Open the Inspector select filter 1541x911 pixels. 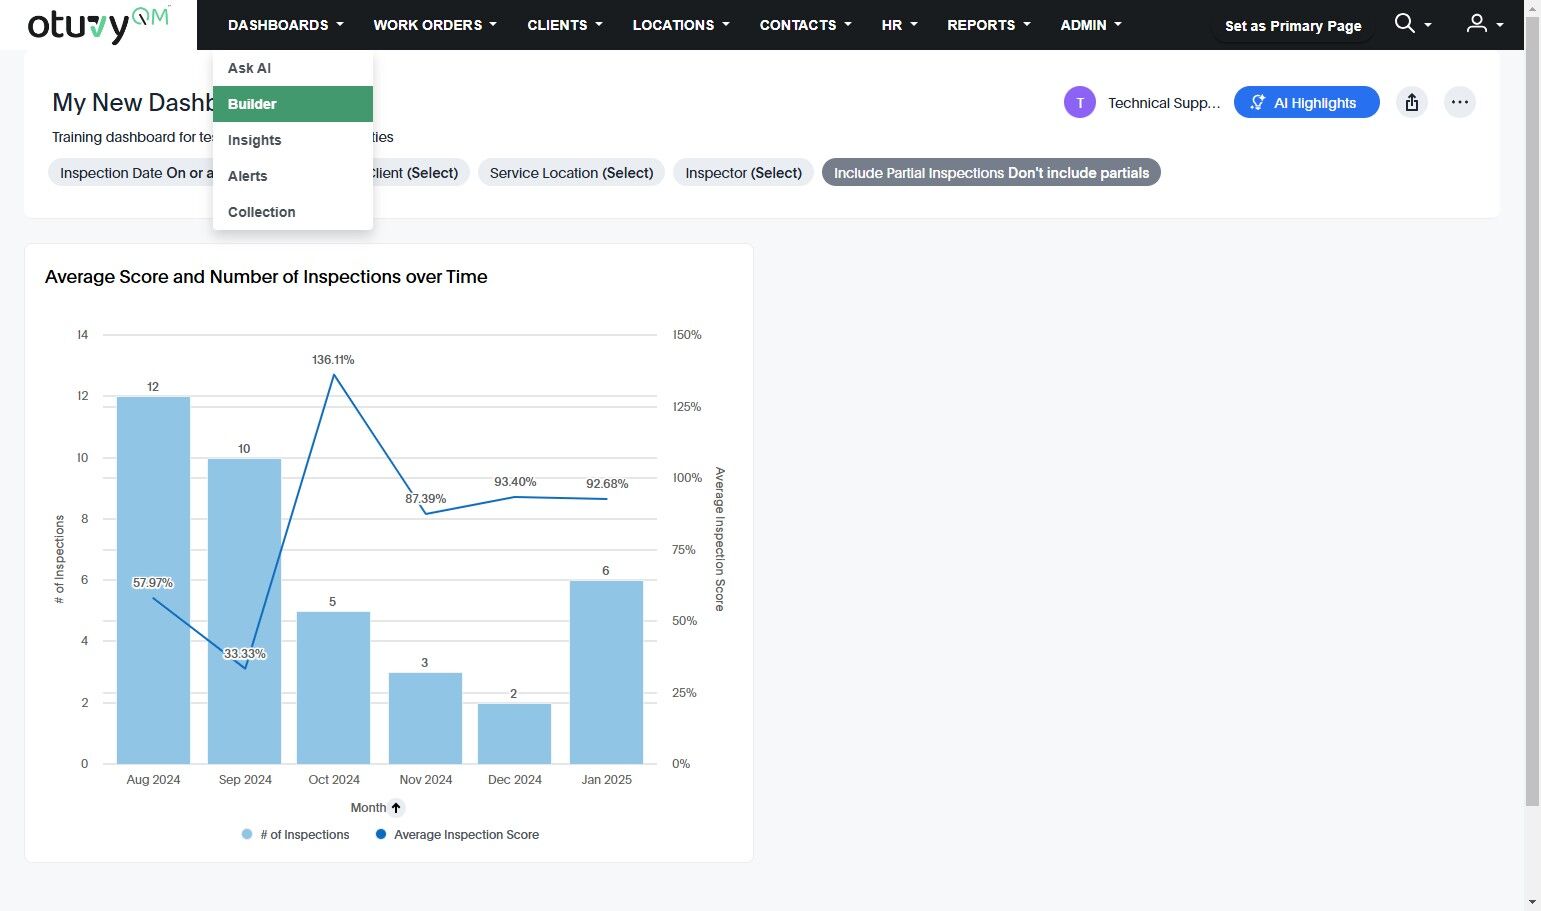click(x=743, y=173)
